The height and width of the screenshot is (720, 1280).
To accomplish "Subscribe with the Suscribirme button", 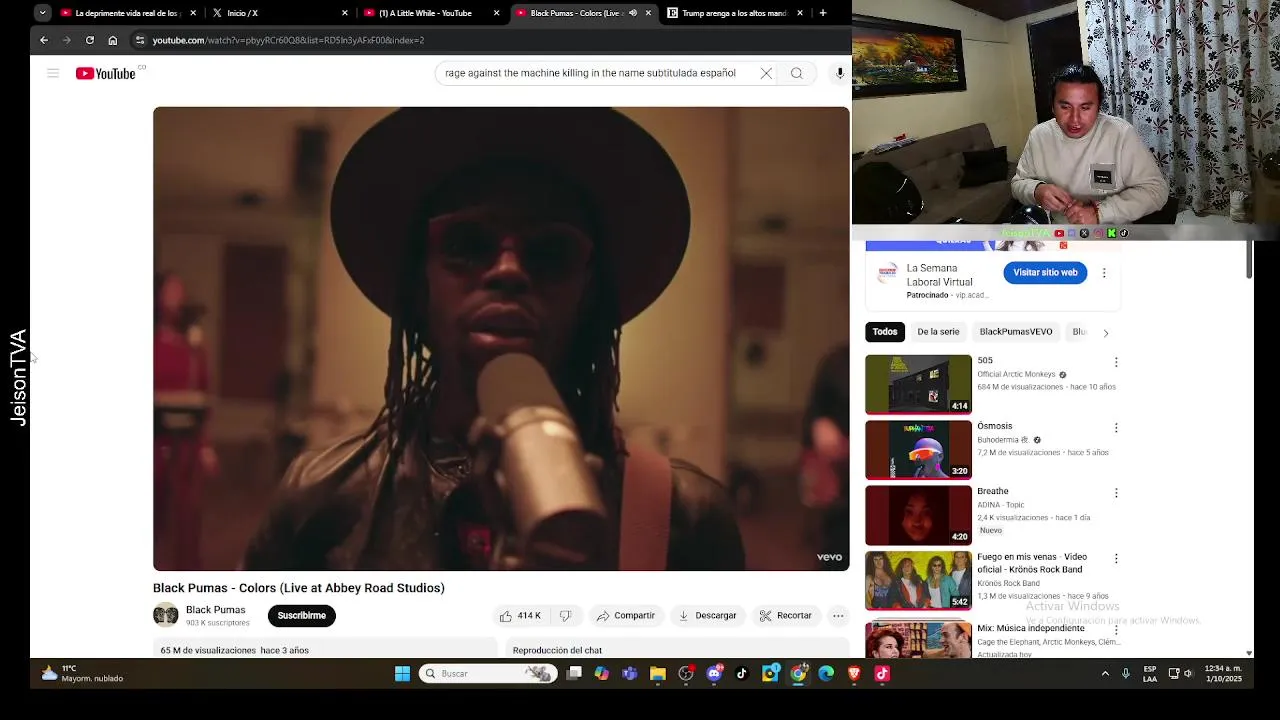I will click(x=301, y=616).
